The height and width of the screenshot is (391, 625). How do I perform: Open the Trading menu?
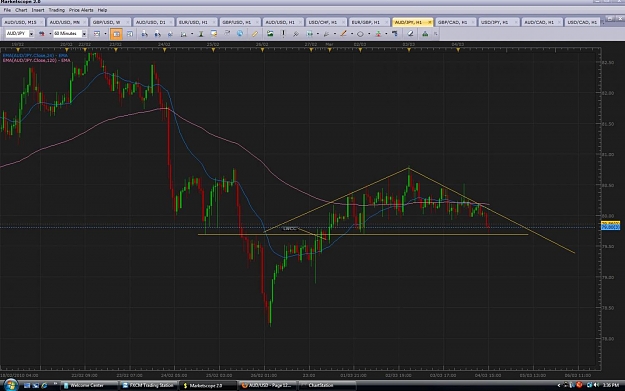click(x=57, y=10)
